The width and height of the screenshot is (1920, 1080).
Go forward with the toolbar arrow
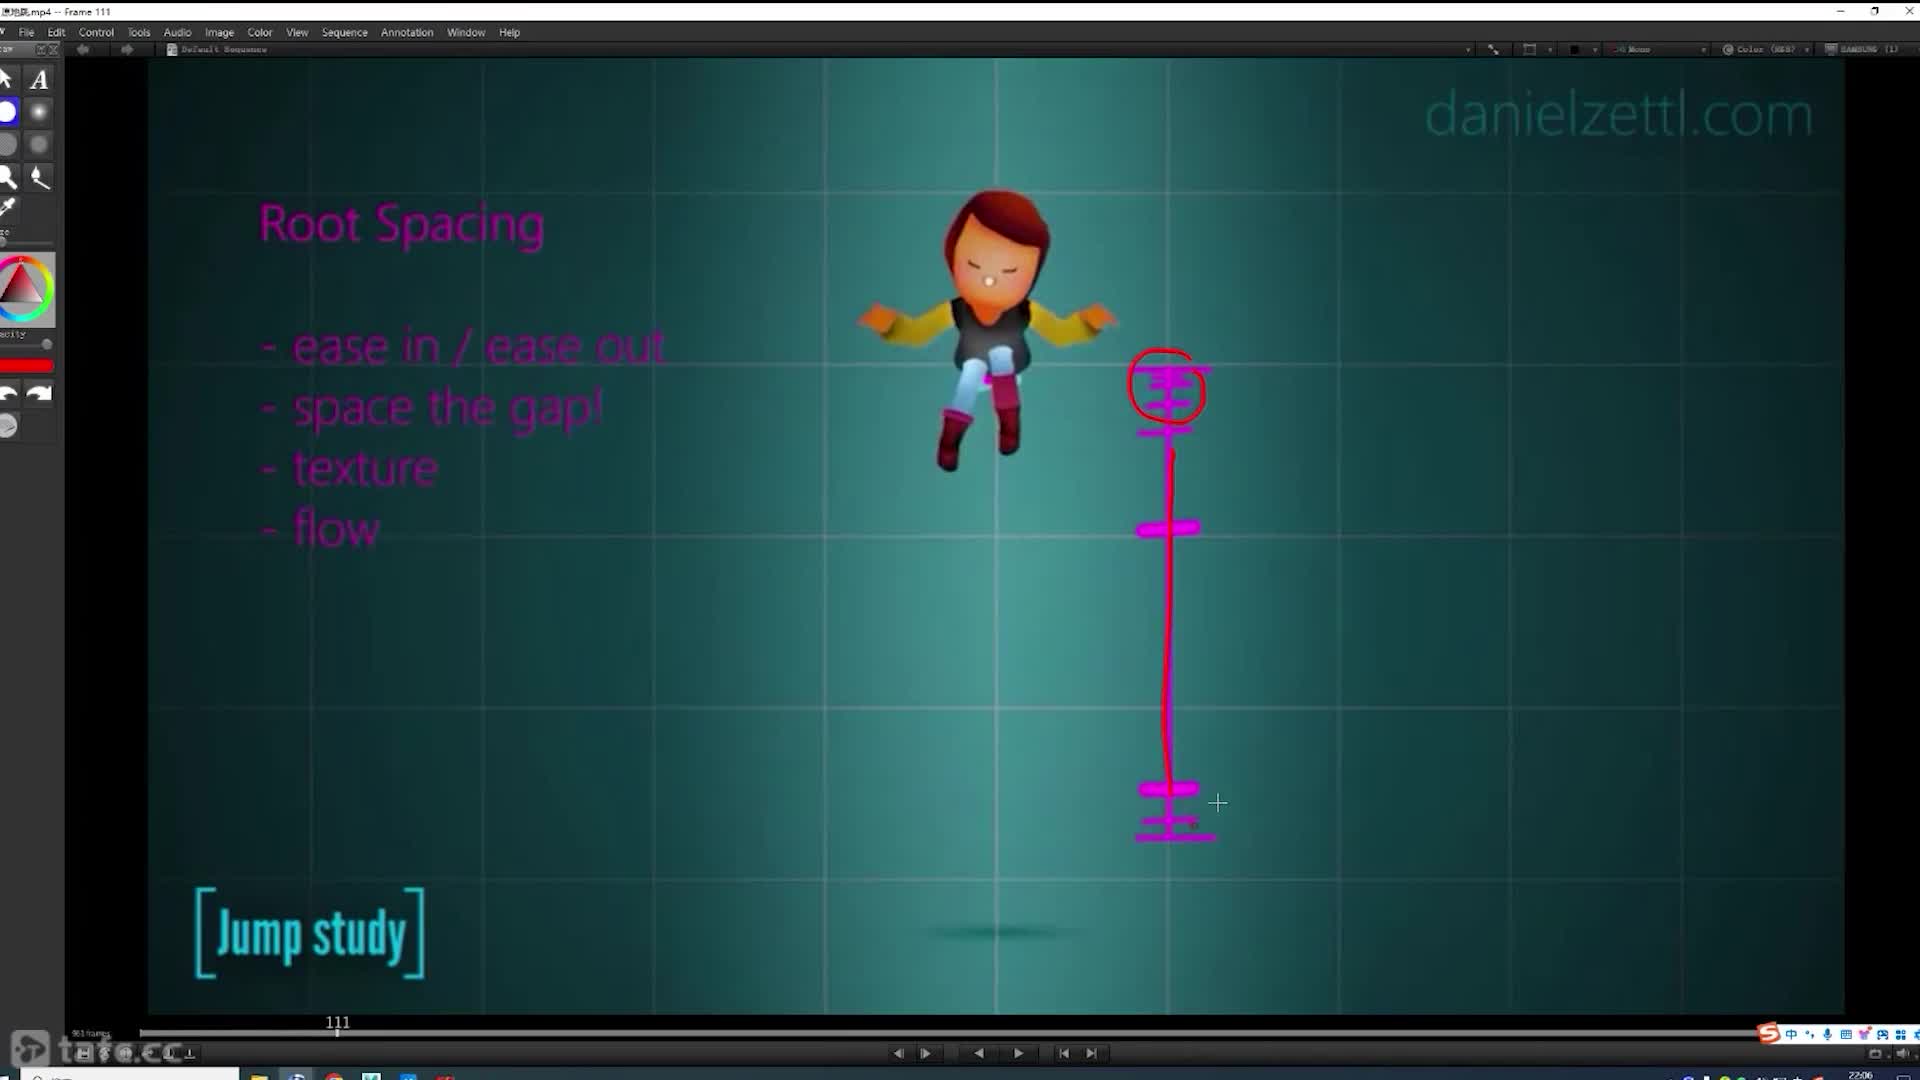pos(127,49)
